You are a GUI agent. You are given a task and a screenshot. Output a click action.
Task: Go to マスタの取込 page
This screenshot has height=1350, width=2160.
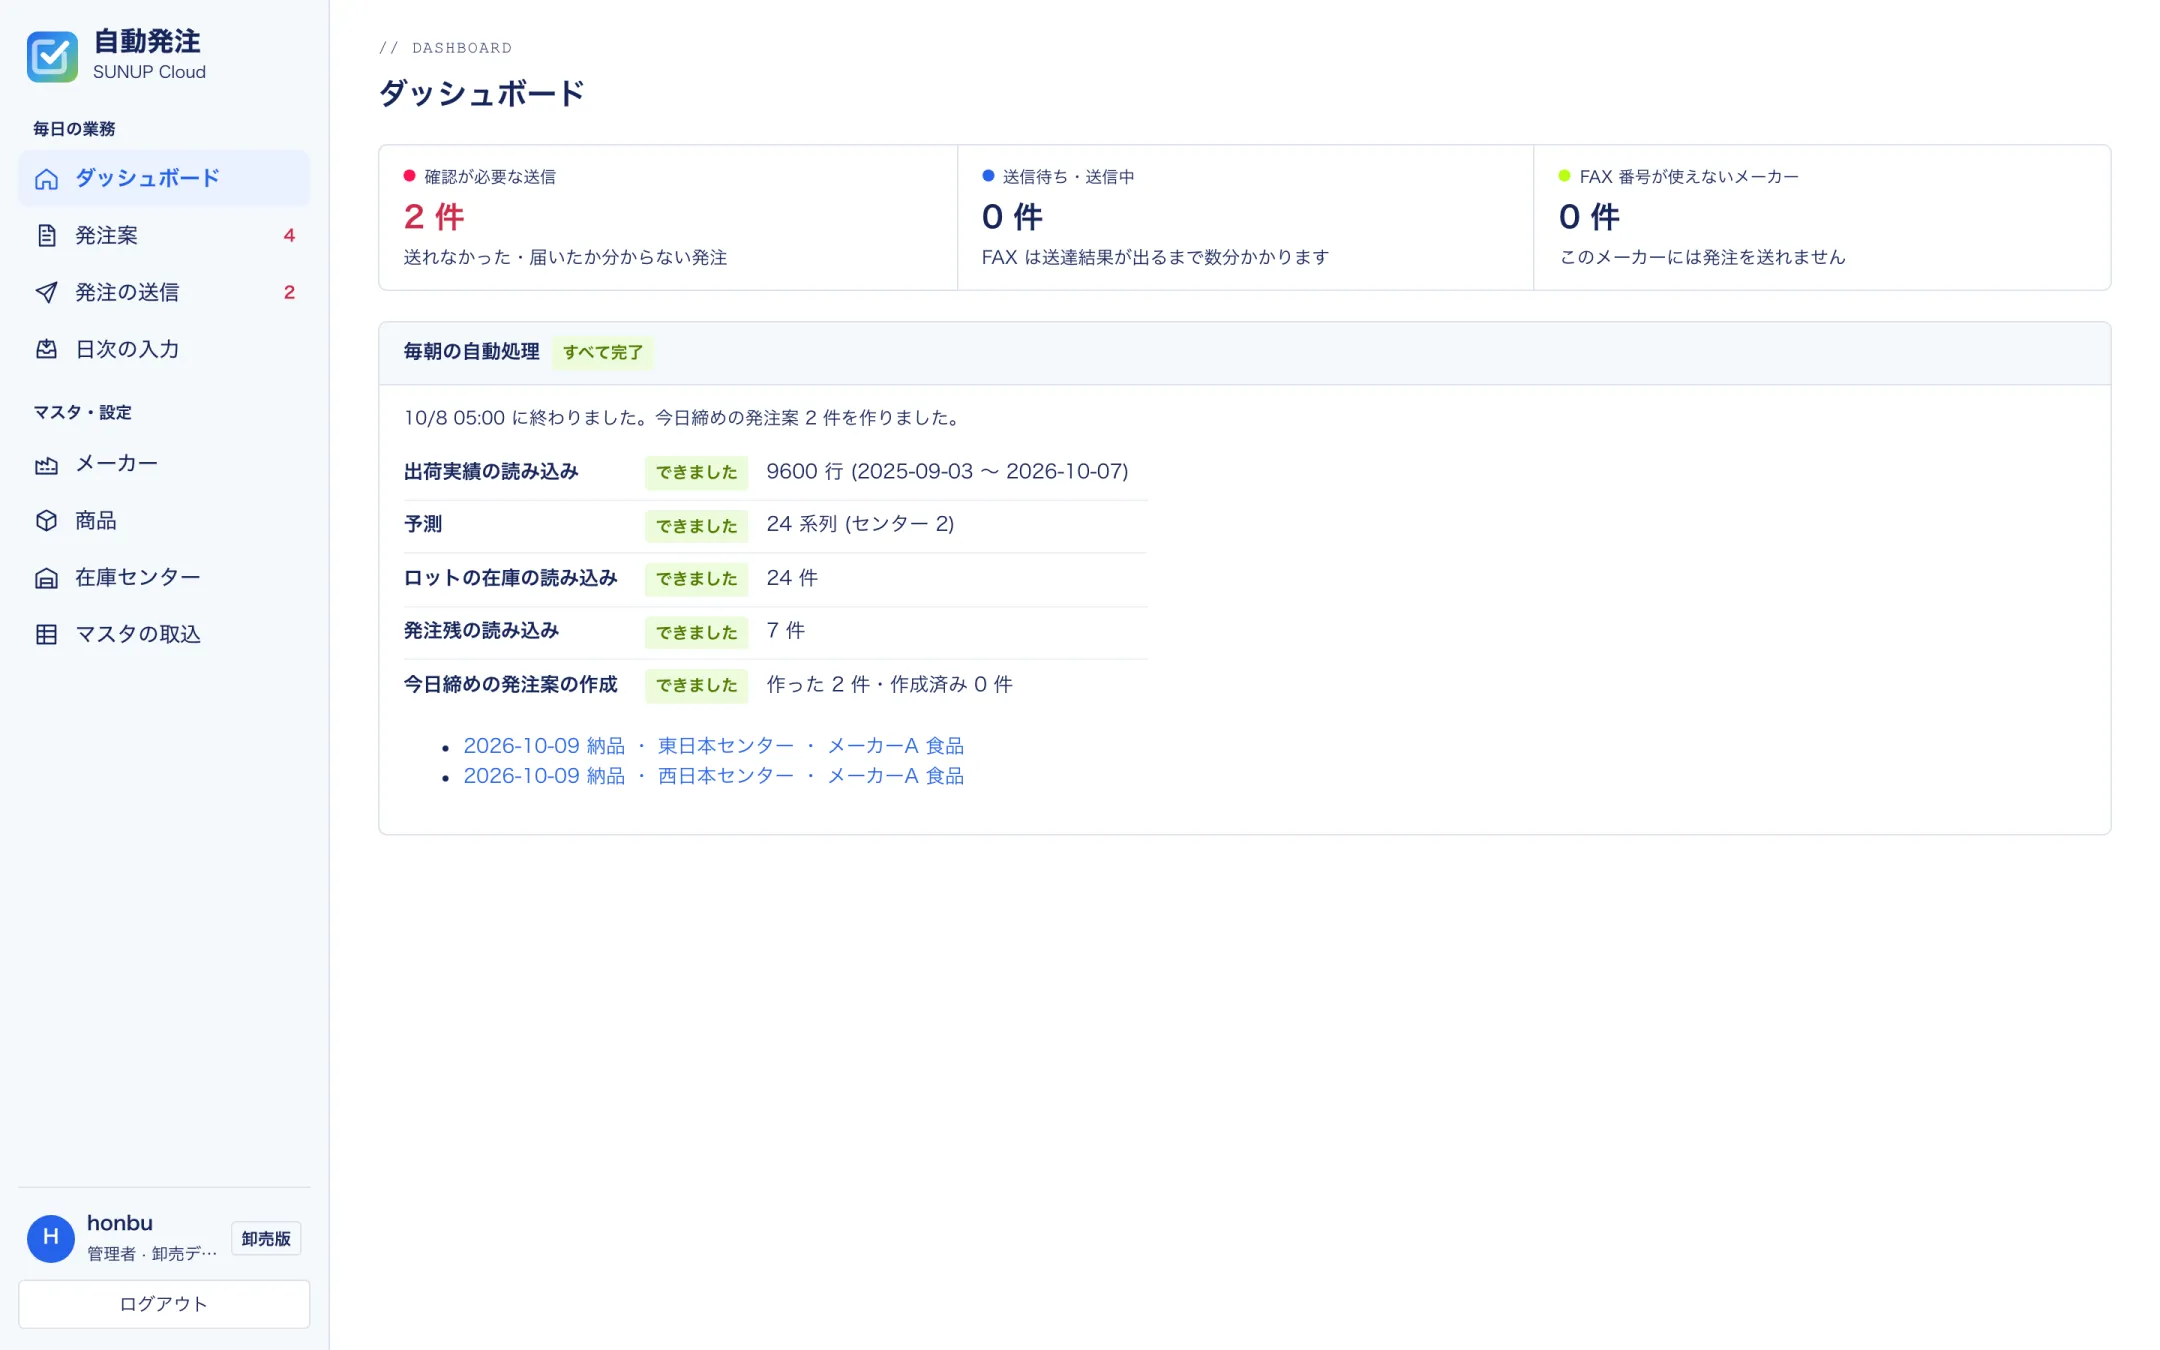164,635
